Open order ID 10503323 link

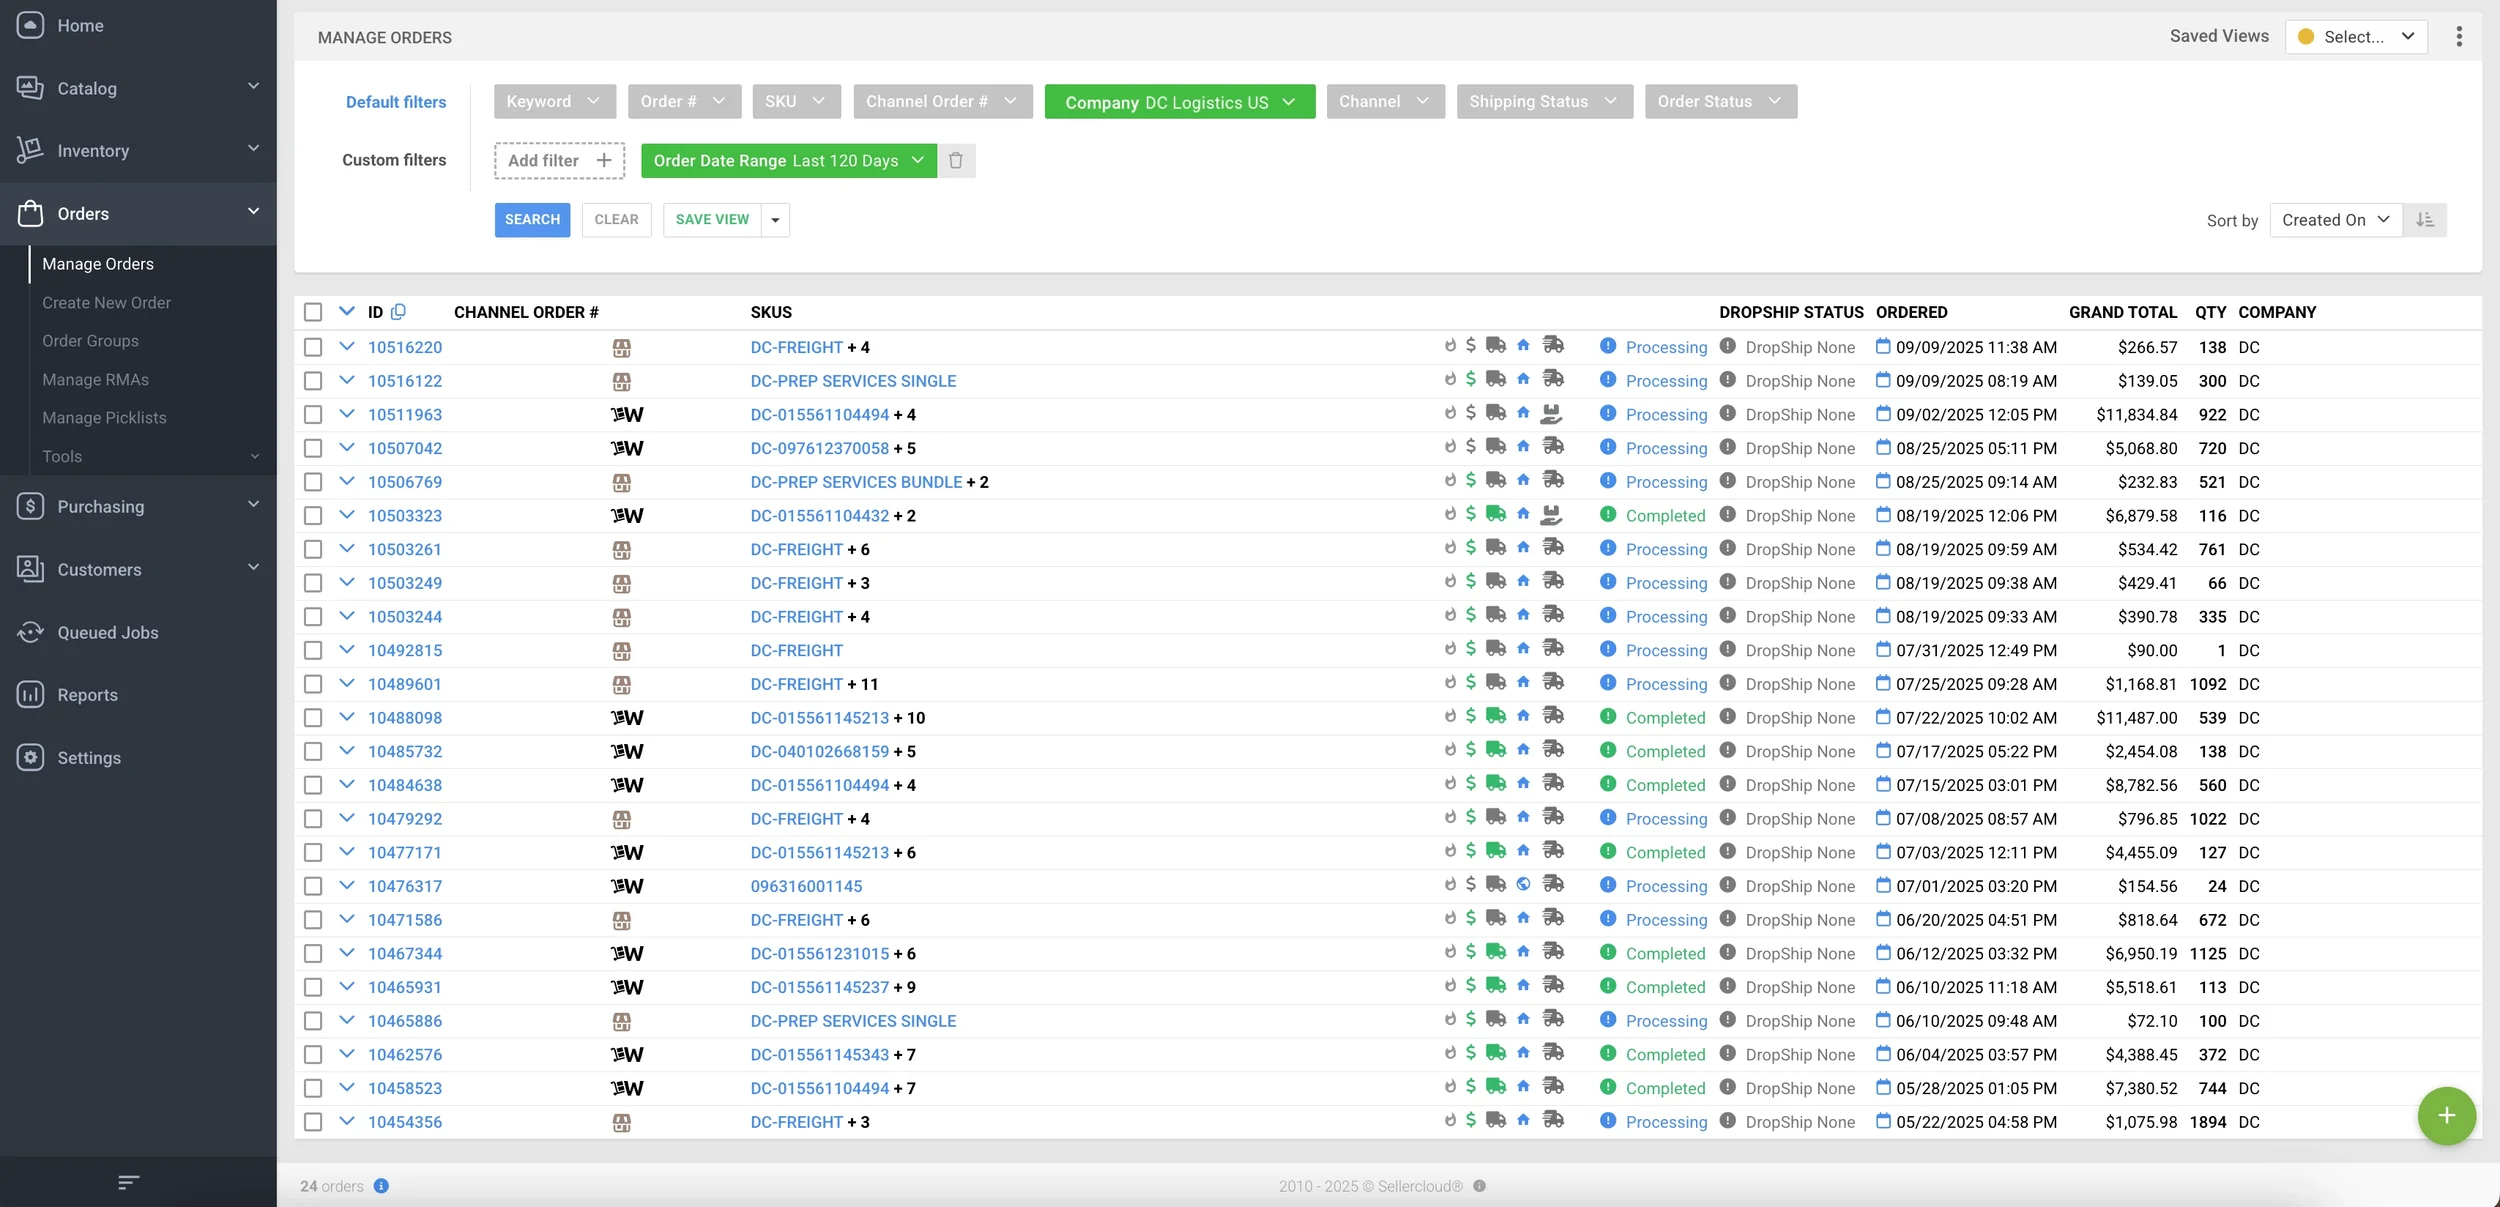[404, 516]
